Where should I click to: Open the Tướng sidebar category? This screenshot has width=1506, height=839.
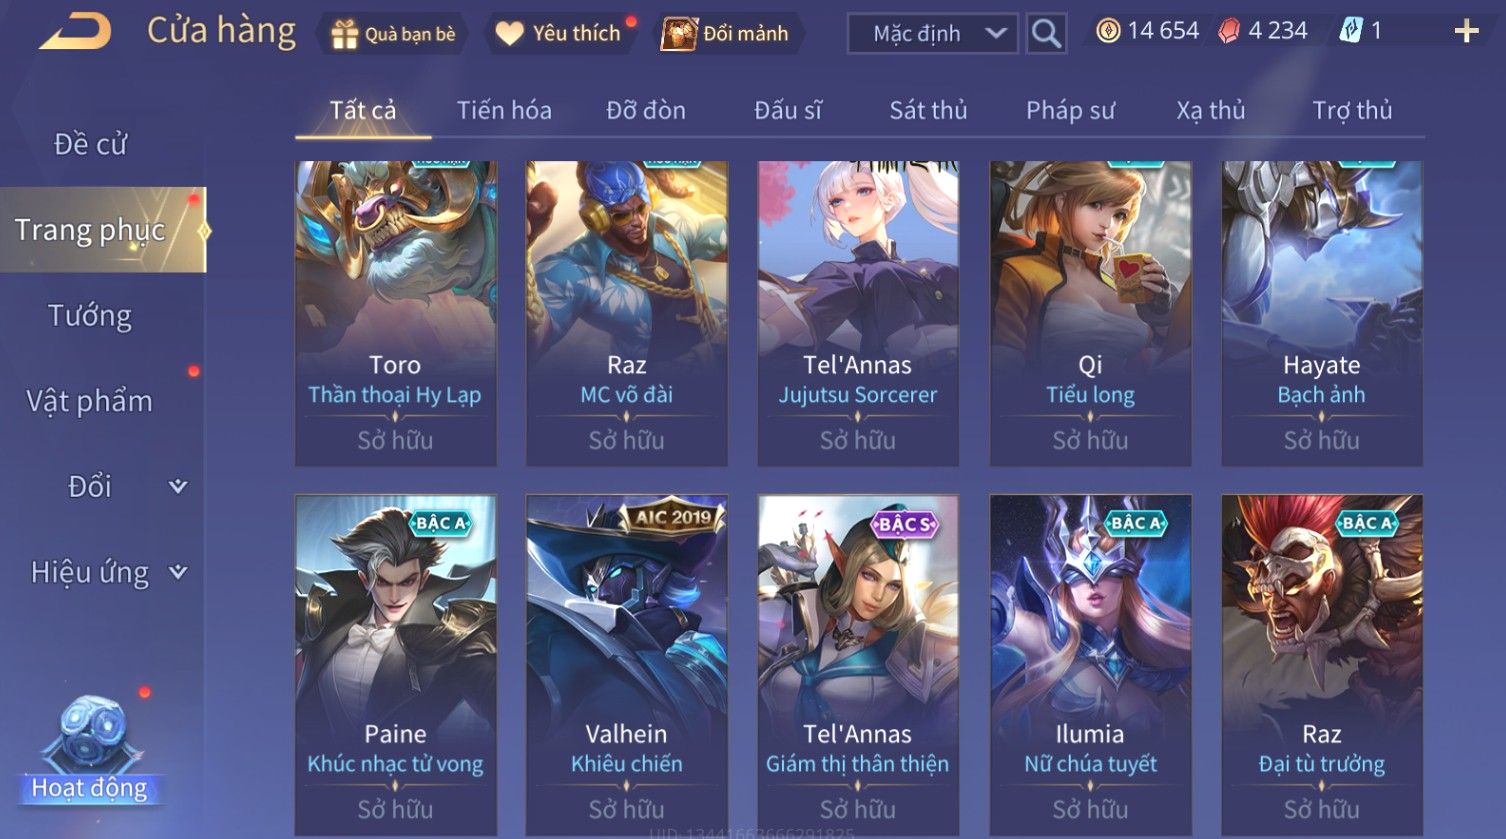click(x=90, y=316)
